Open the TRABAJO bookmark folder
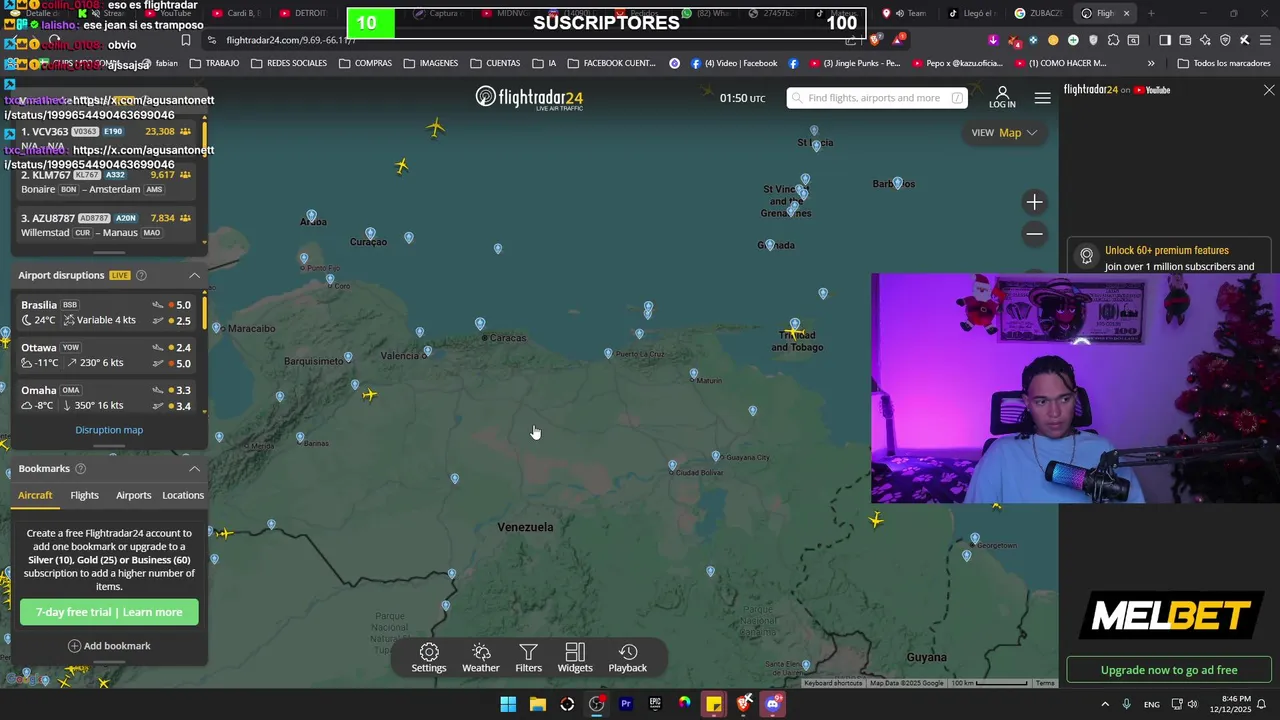The height and width of the screenshot is (720, 1280). coord(214,63)
